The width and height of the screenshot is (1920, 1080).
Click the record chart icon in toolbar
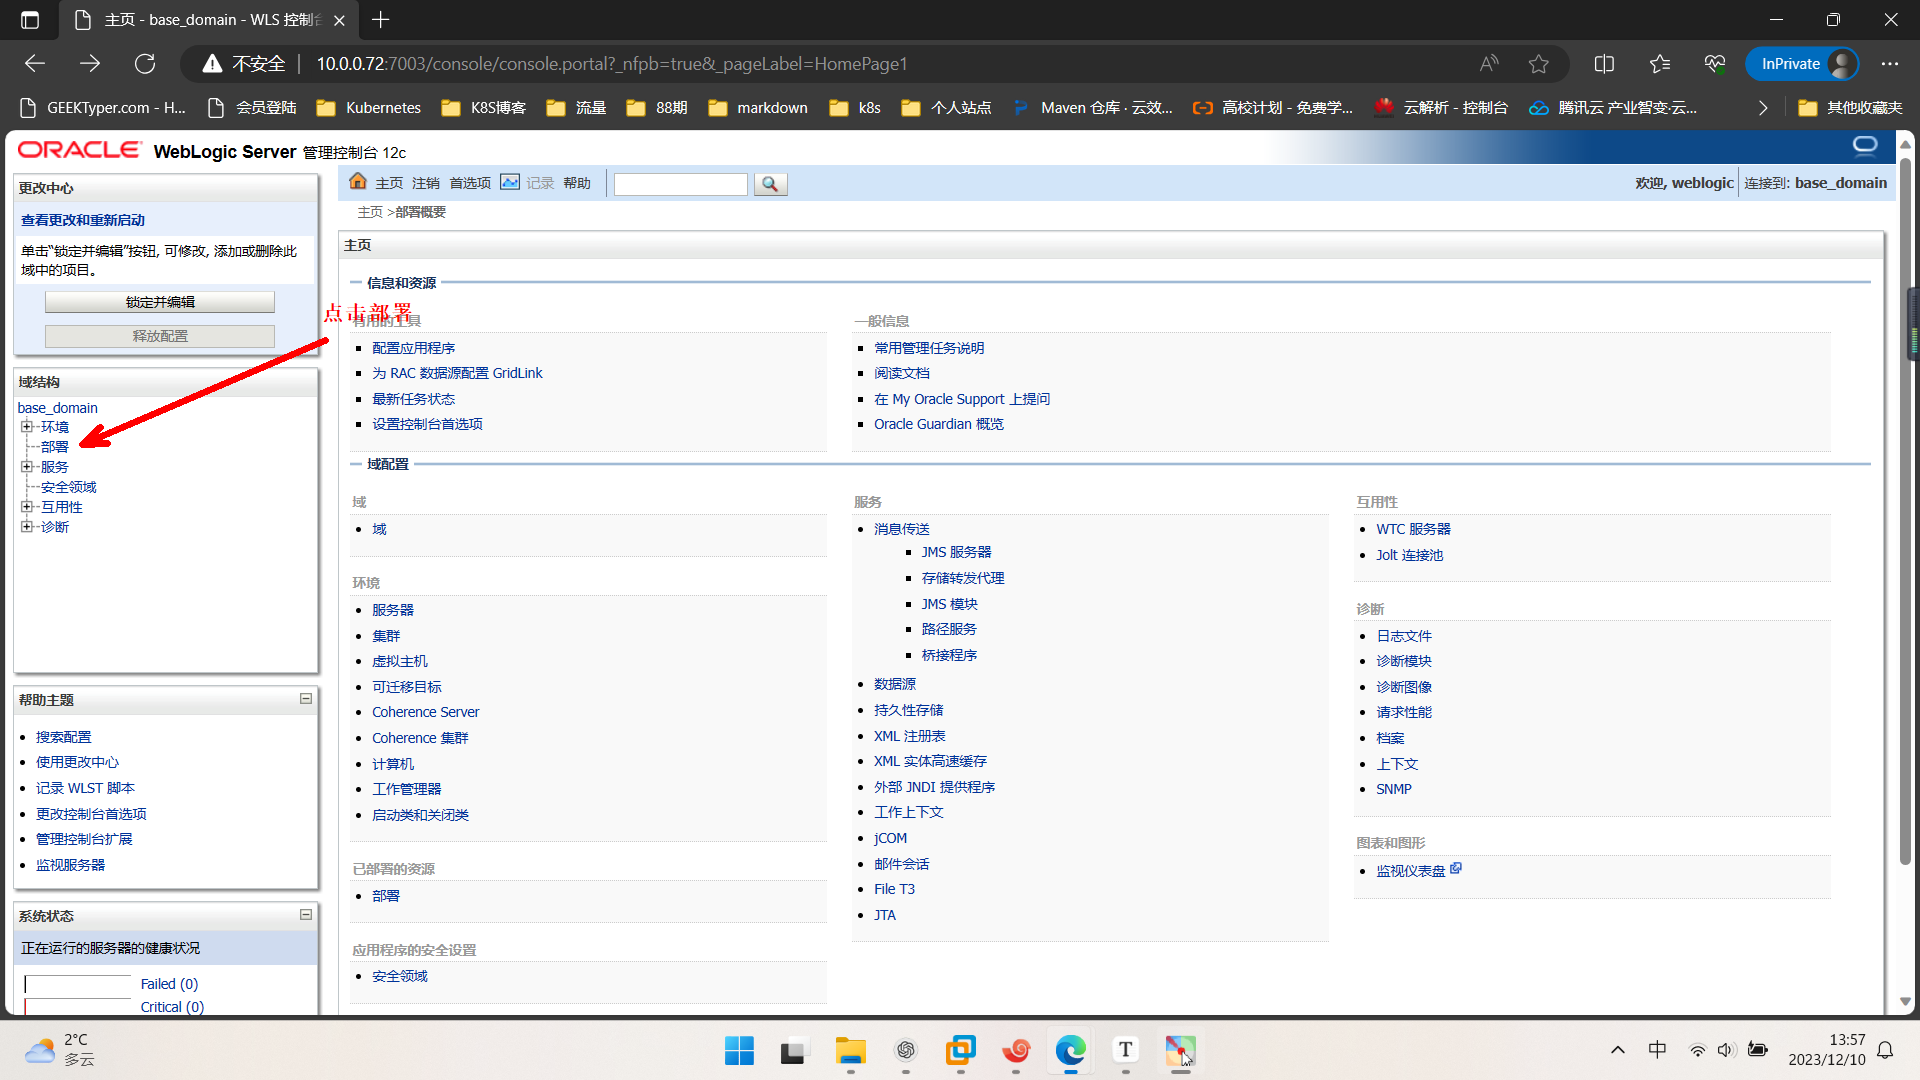click(510, 182)
